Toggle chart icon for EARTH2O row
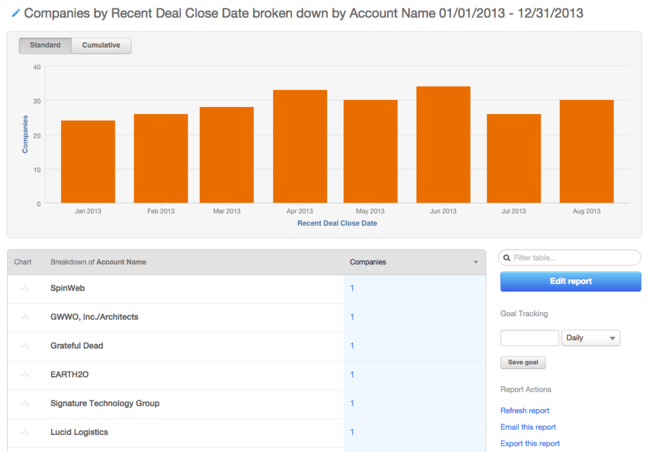The image size is (649, 452). point(25,375)
